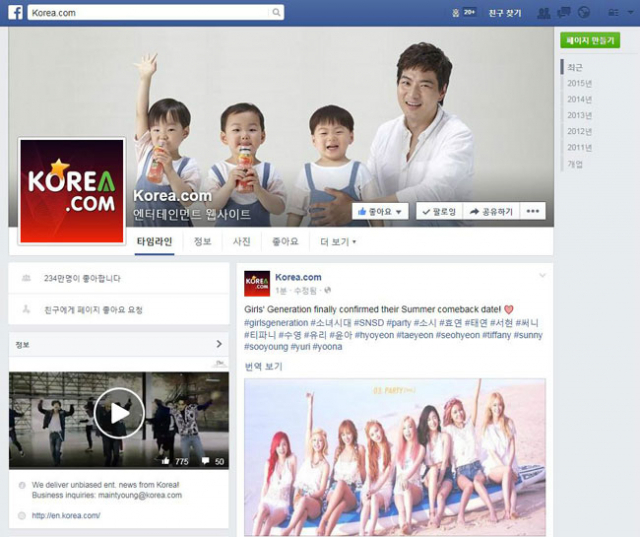Click hashtag #sunny
The height and width of the screenshot is (537, 640).
click(528, 335)
